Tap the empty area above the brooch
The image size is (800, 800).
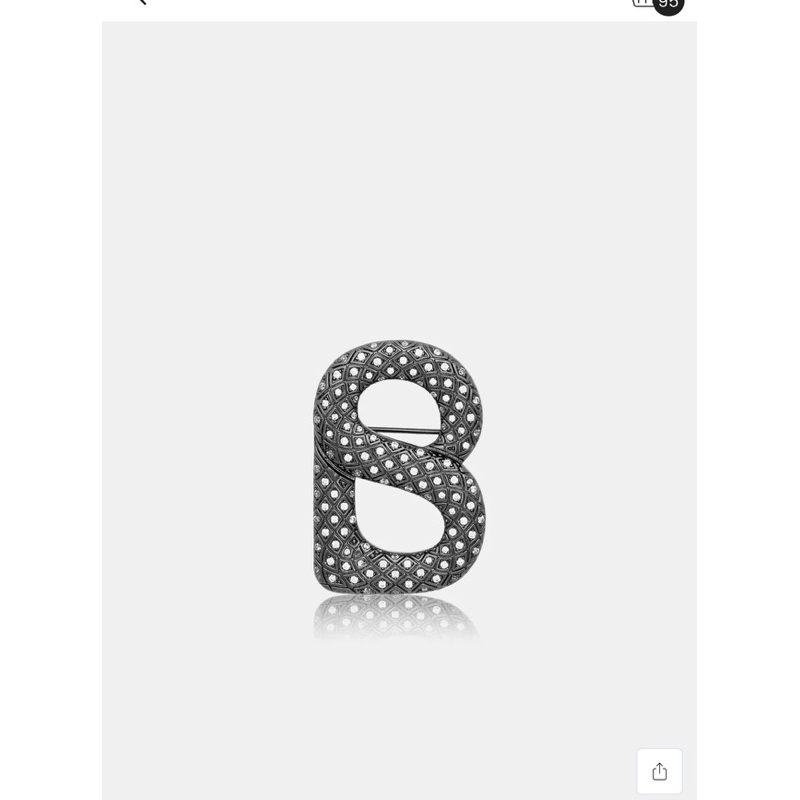(x=399, y=179)
